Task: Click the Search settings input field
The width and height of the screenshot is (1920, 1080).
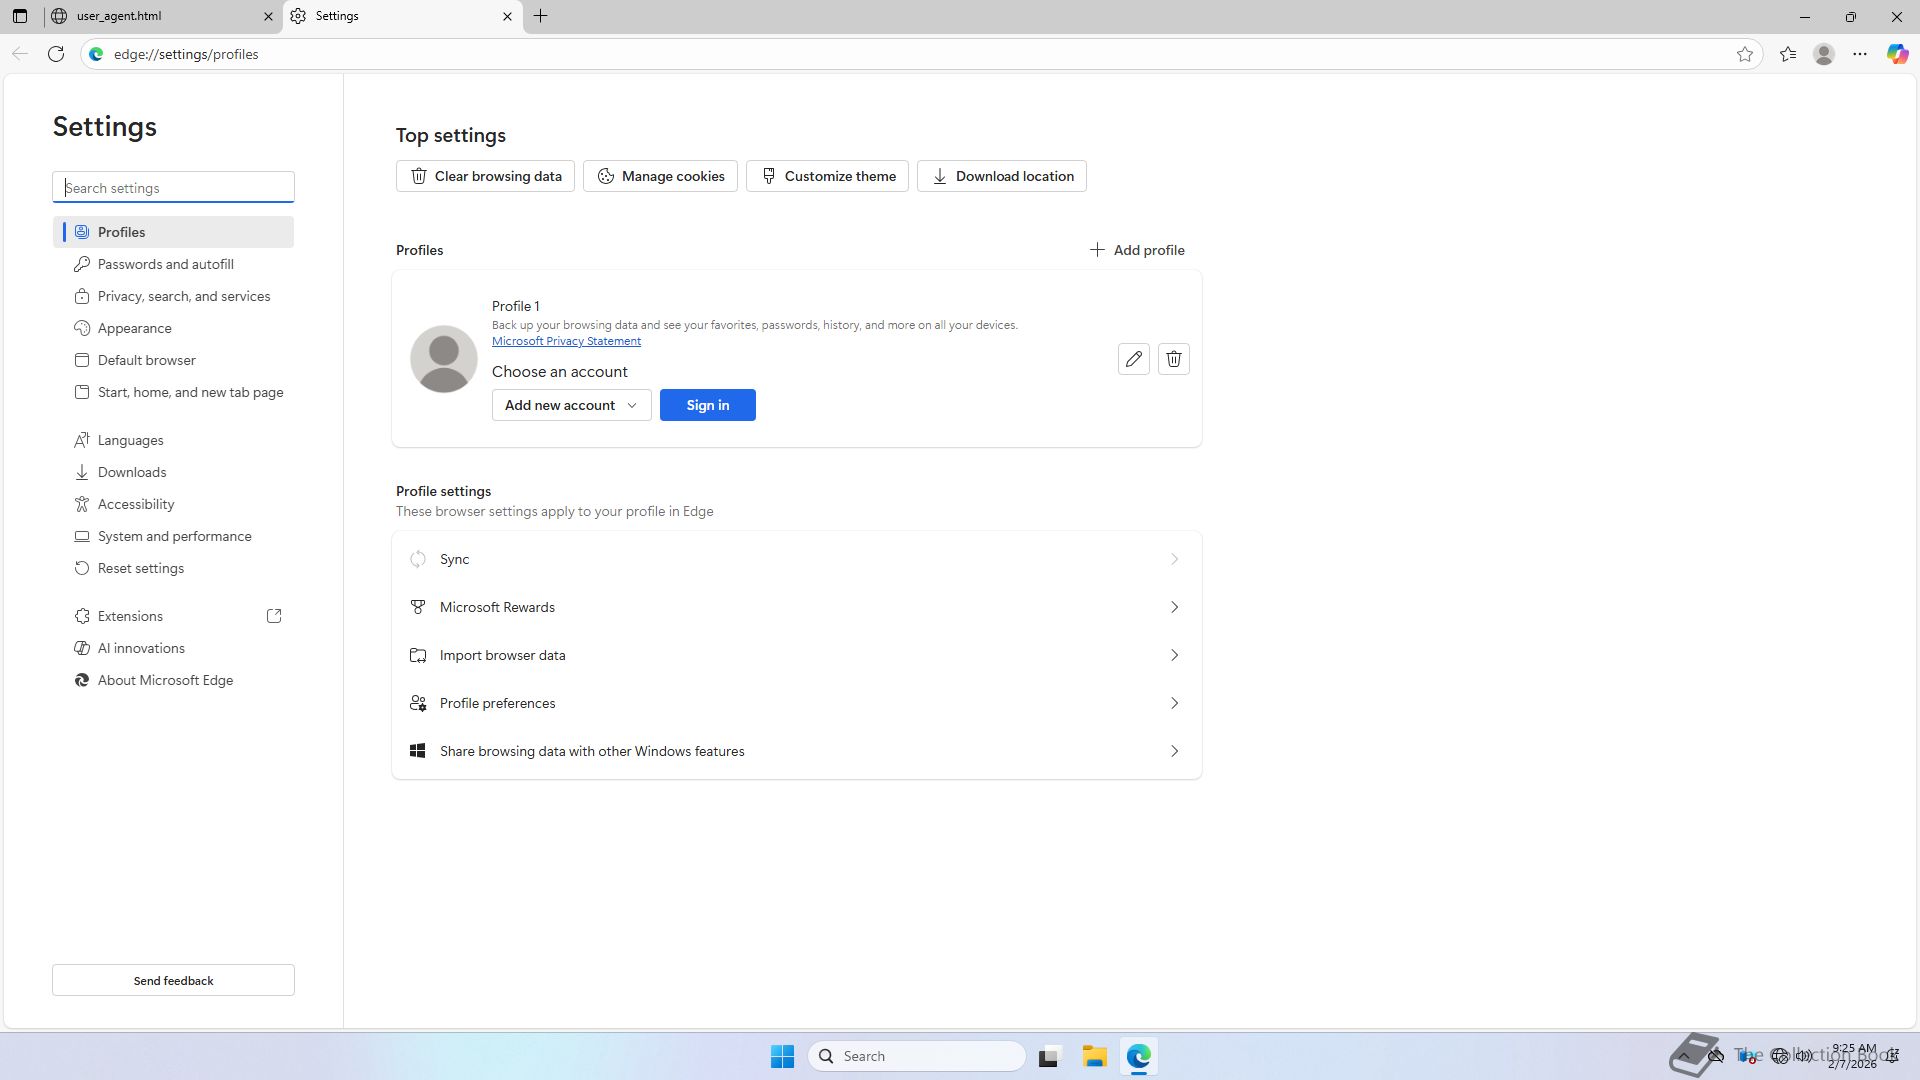Action: click(x=173, y=188)
